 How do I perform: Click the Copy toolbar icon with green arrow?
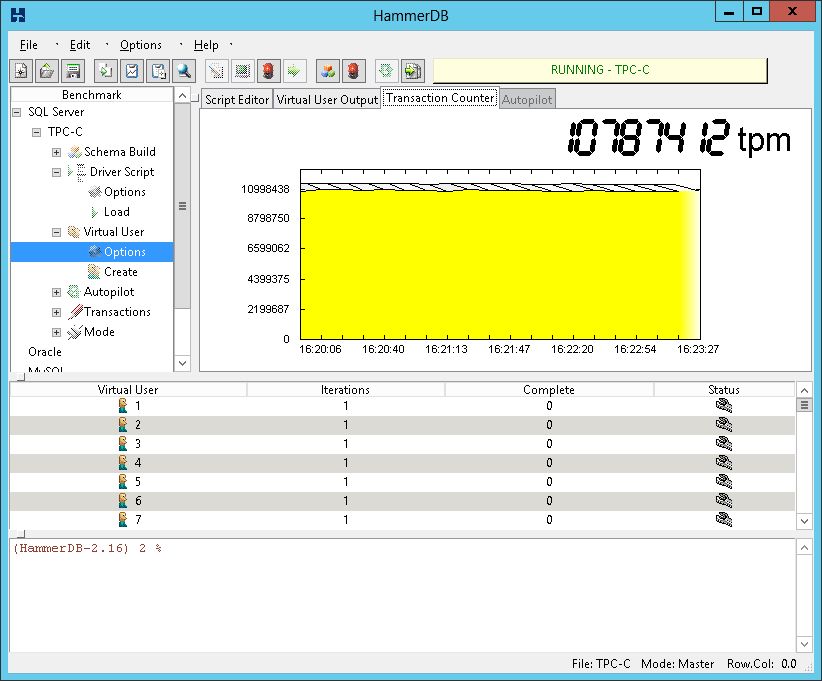106,71
